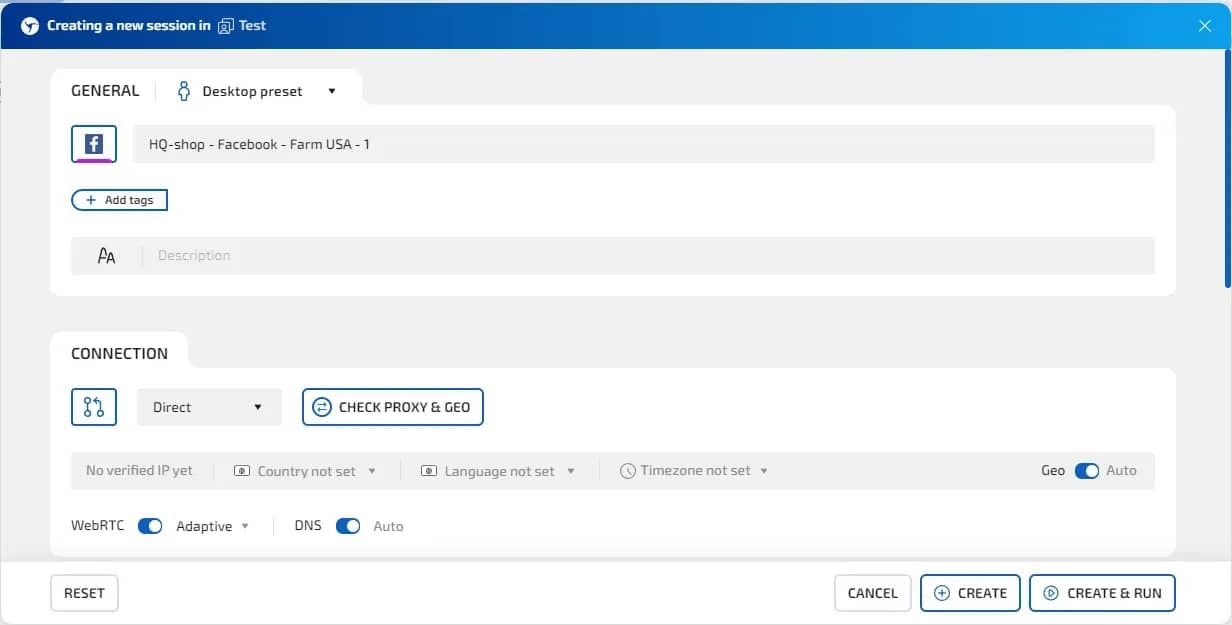This screenshot has width=1232, height=625.
Task: Toggle the DNS Auto switch
Action: tap(348, 526)
